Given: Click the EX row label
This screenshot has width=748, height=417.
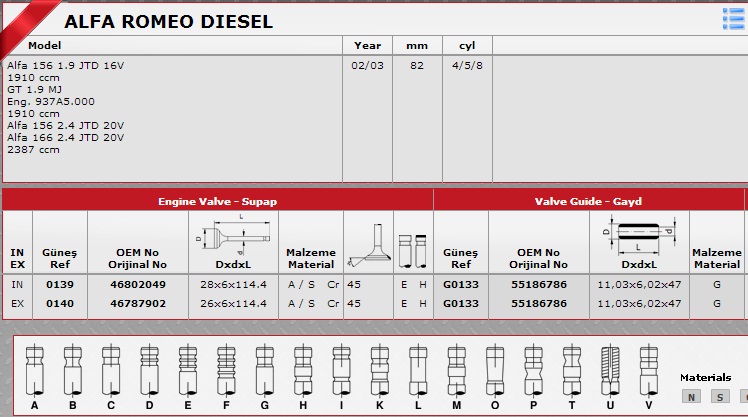Looking at the screenshot, I should (17, 304).
